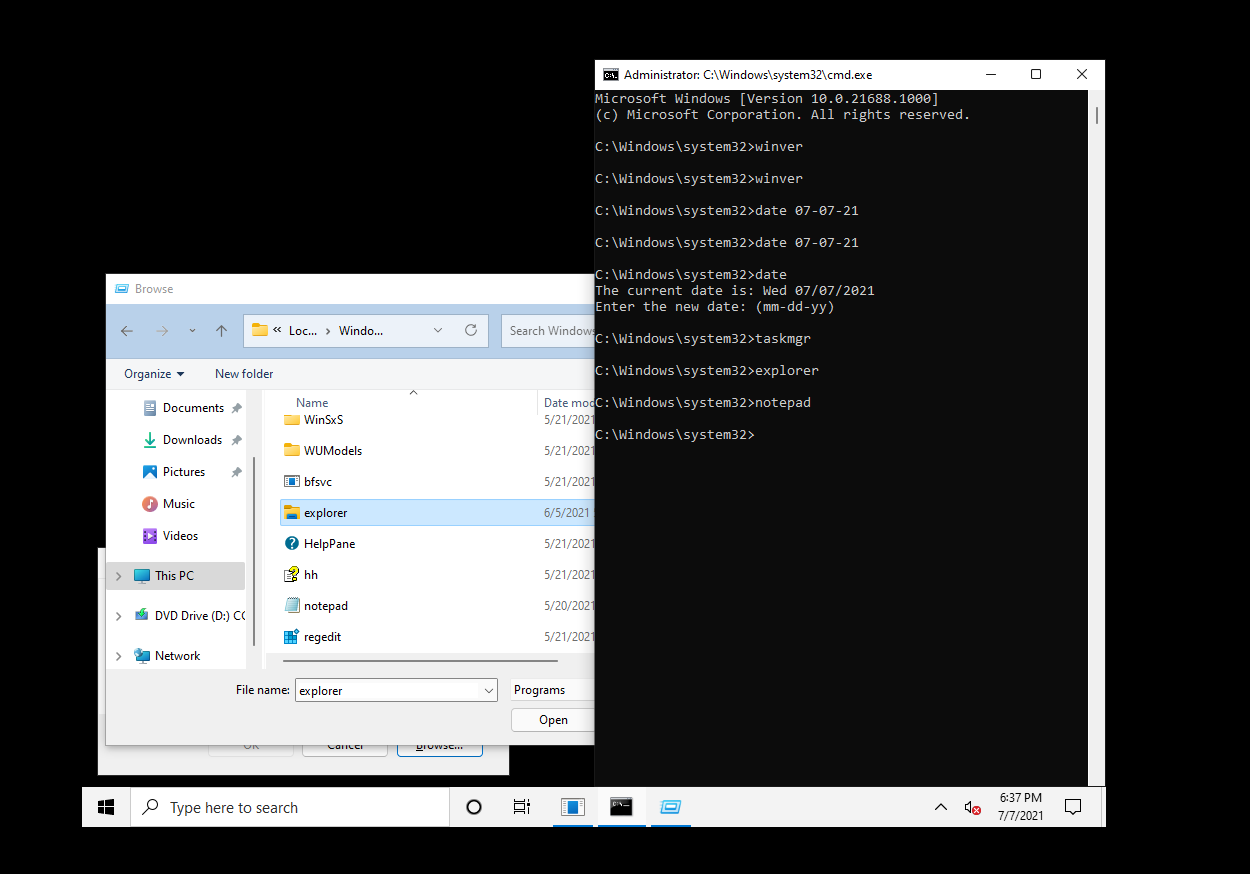Click the Cortana circle on taskbar
Screen dimensions: 1250x874
tap(474, 807)
